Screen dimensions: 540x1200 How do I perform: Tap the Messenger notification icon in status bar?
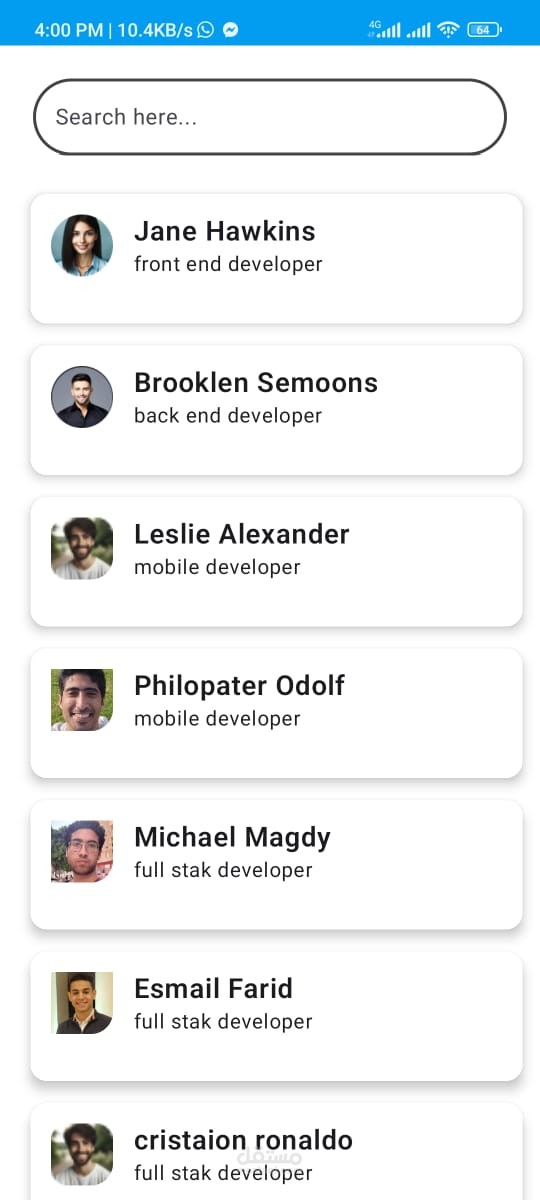(x=230, y=30)
